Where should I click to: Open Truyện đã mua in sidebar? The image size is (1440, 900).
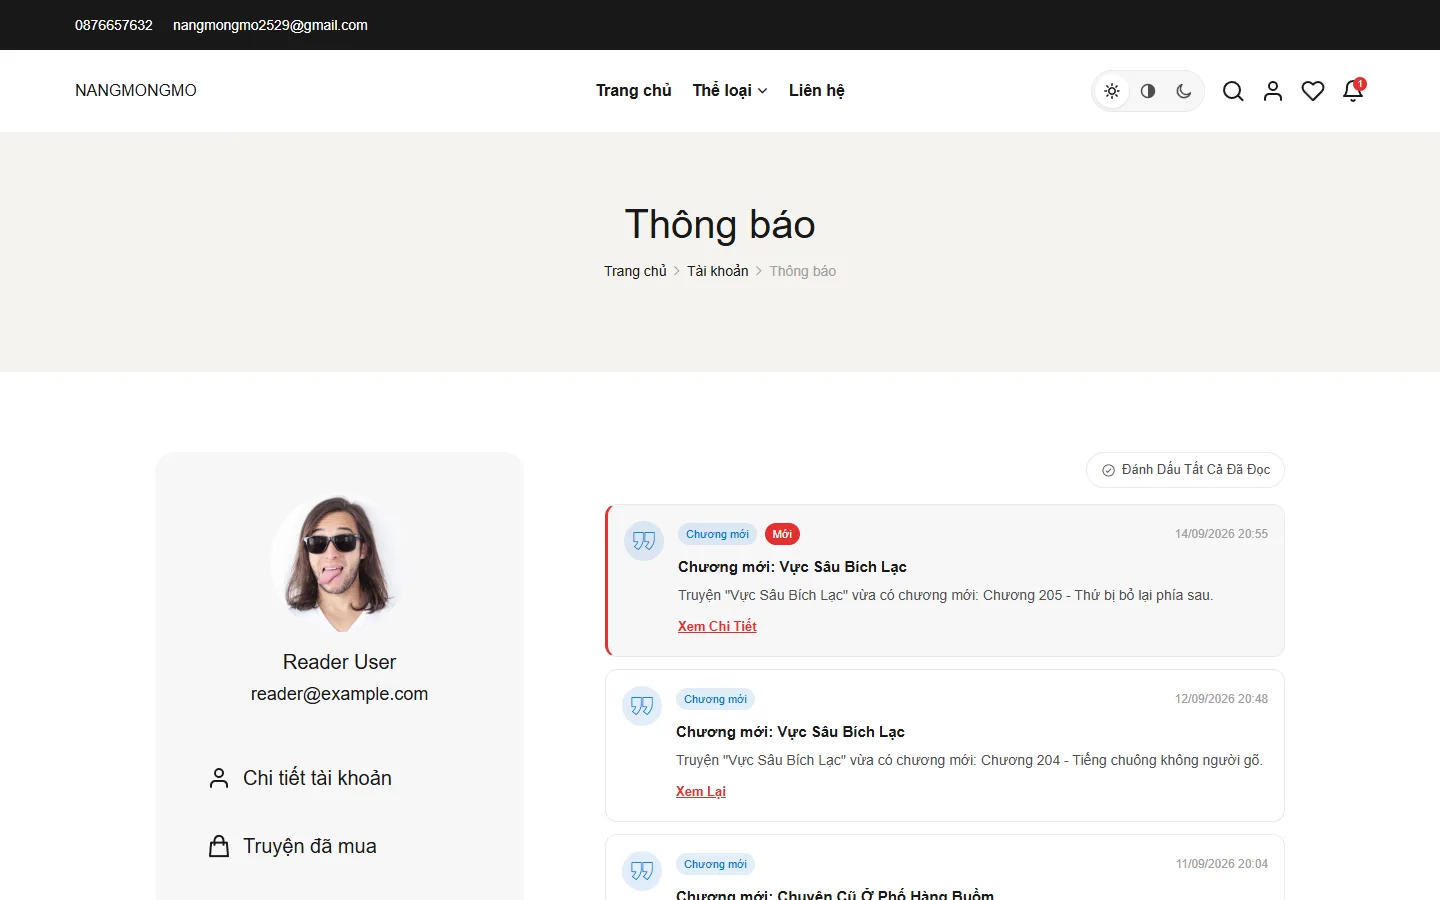tap(310, 846)
